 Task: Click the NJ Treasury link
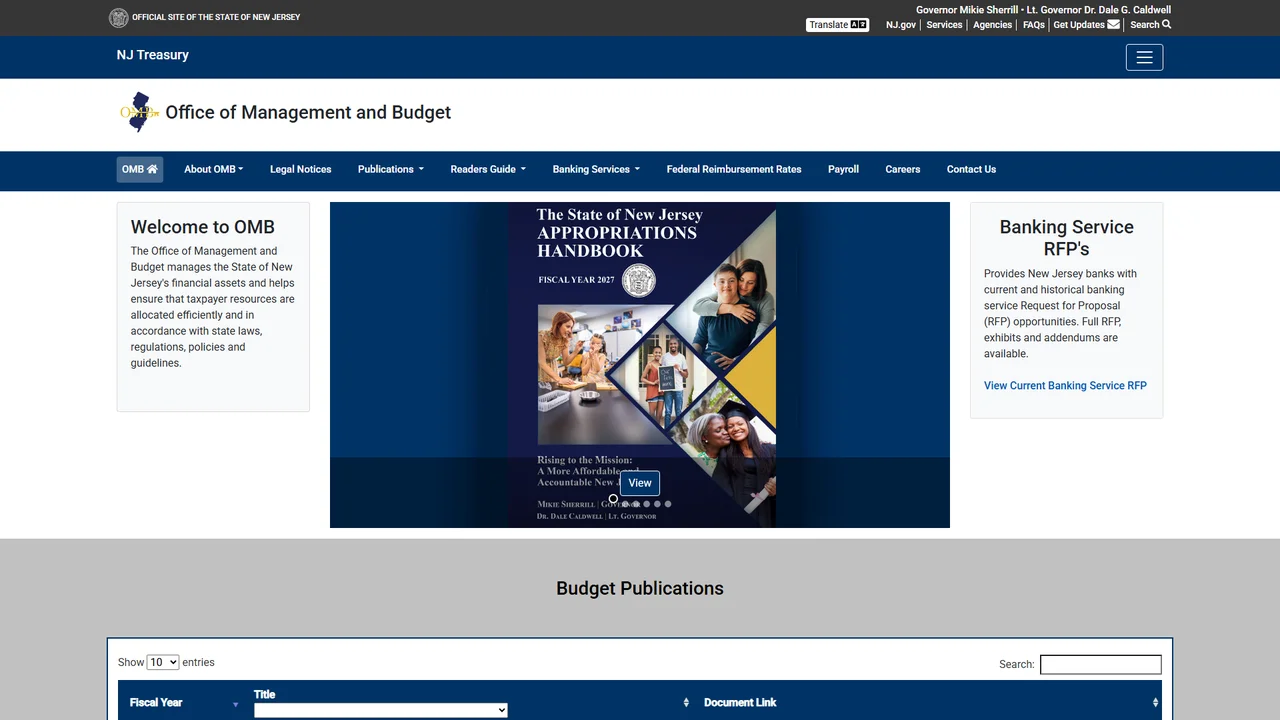point(153,55)
